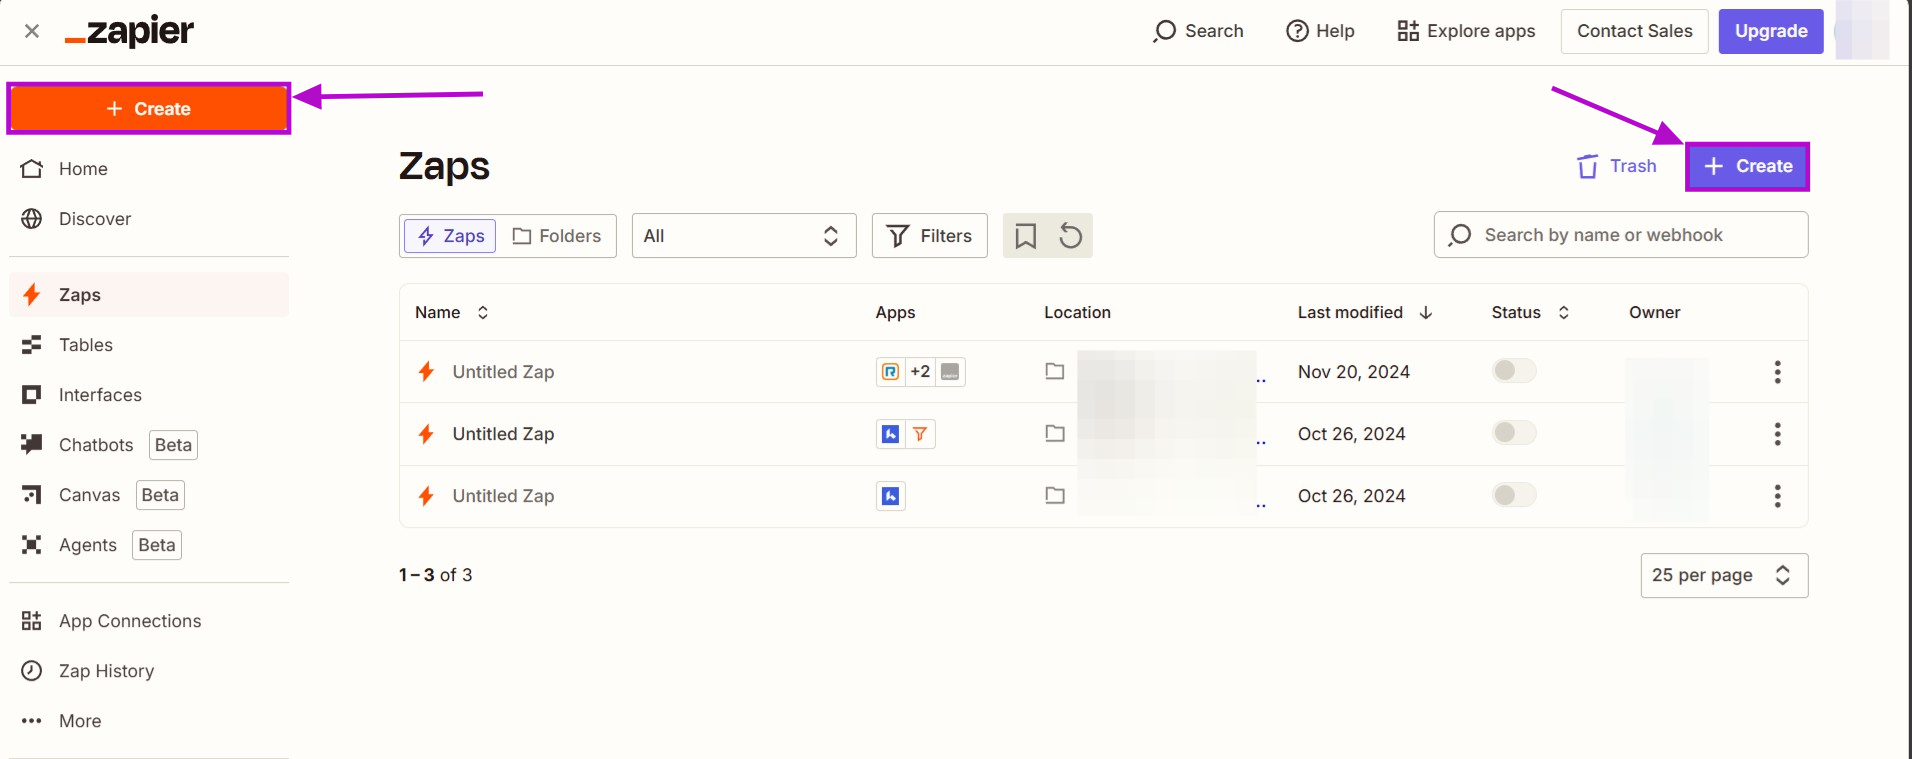This screenshot has width=1912, height=759.
Task: Open the All dropdown filter
Action: coord(743,236)
